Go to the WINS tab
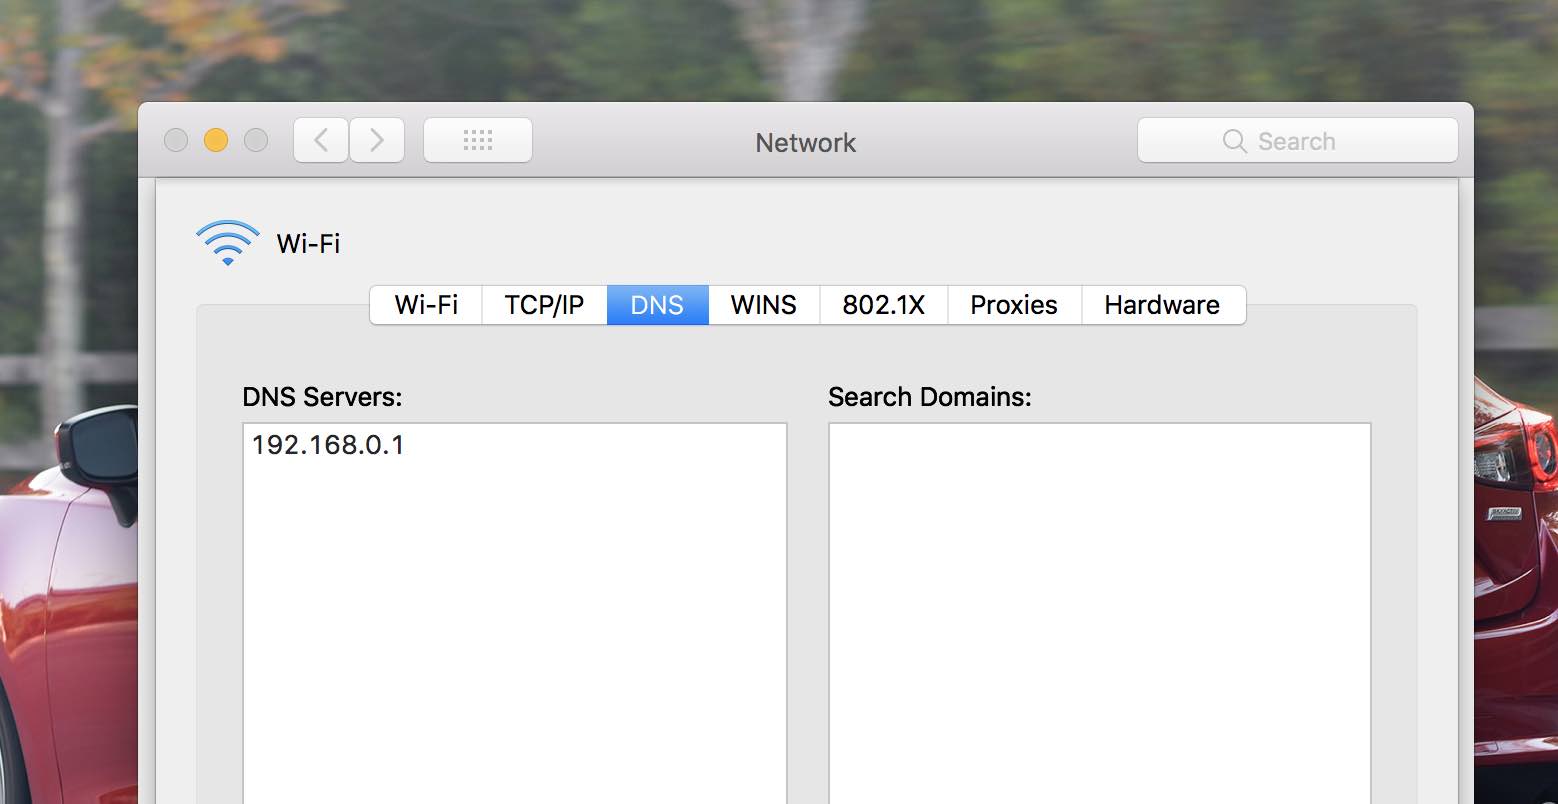This screenshot has width=1558, height=804. (x=763, y=305)
